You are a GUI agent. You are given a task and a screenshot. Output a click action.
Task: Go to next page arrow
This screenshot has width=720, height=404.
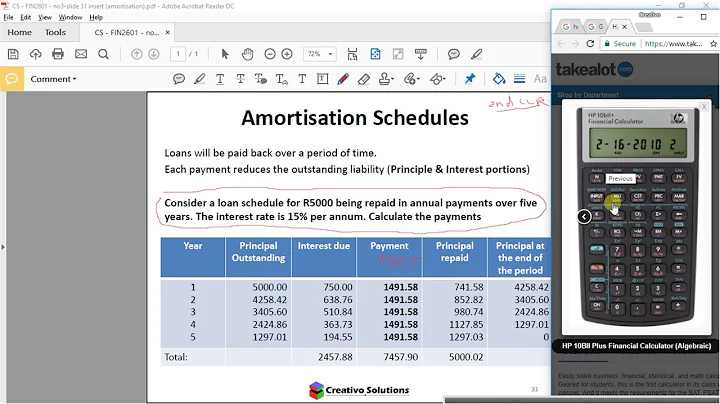pos(154,54)
